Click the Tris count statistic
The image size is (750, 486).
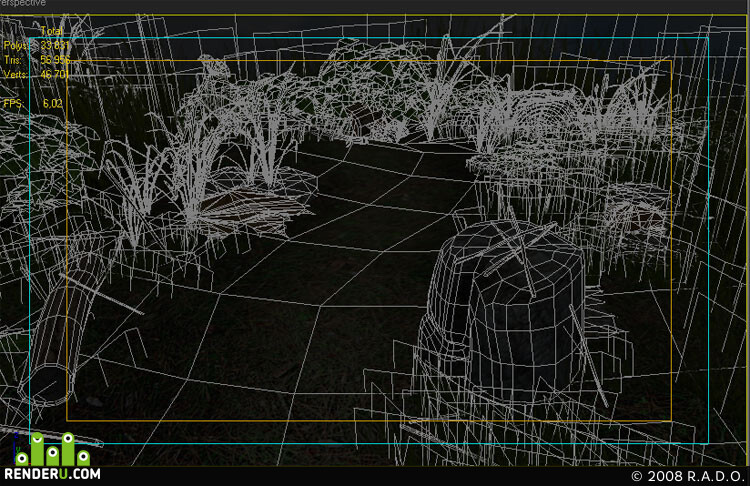(x=55, y=60)
